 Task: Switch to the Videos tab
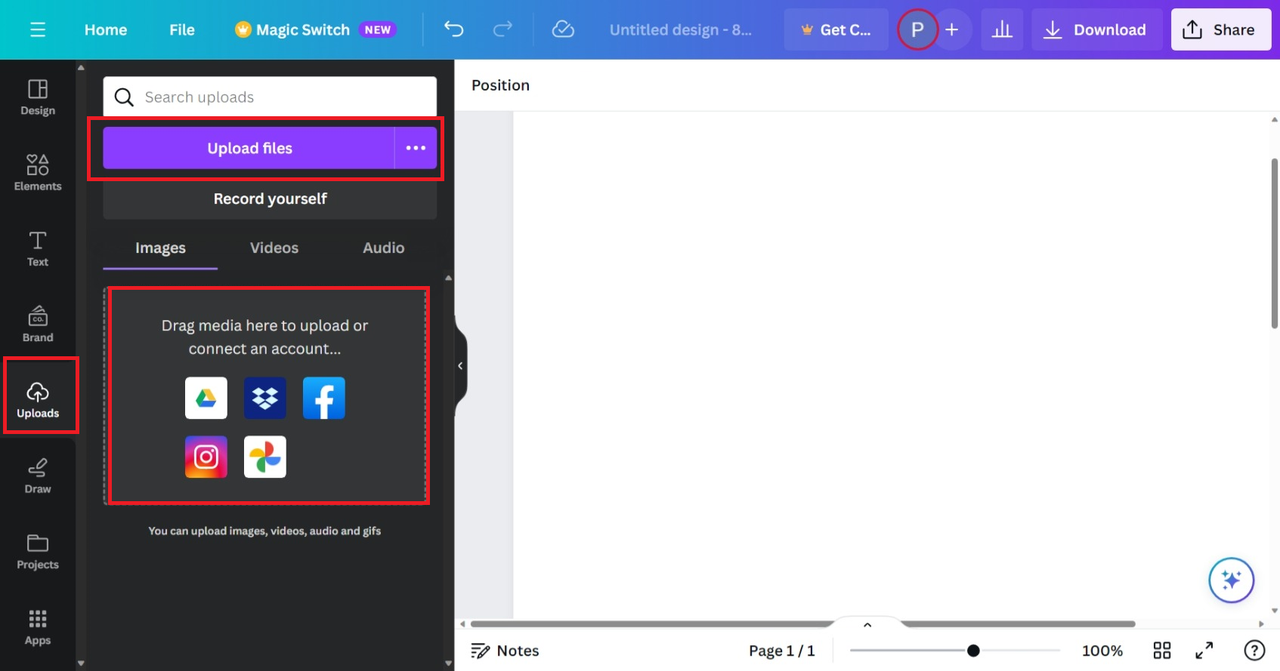274,248
